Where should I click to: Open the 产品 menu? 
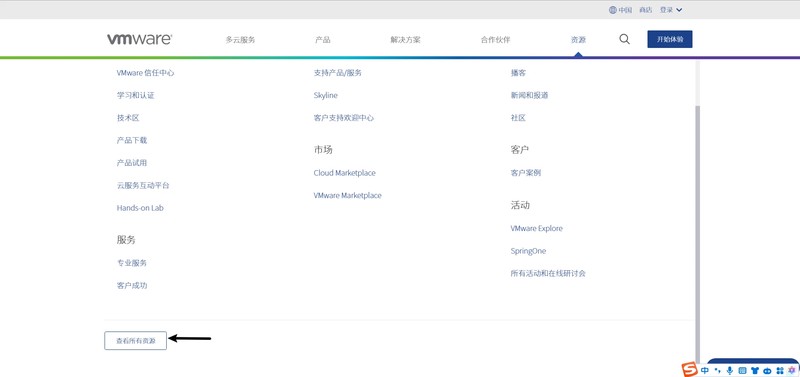(322, 40)
